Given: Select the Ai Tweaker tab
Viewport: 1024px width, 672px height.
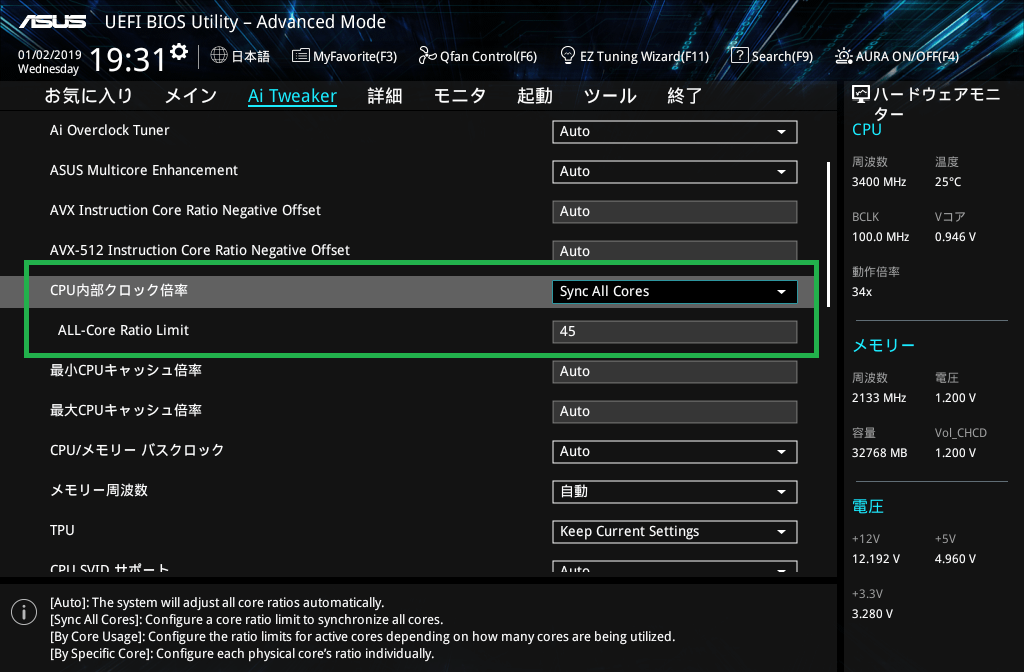Looking at the screenshot, I should pos(292,96).
